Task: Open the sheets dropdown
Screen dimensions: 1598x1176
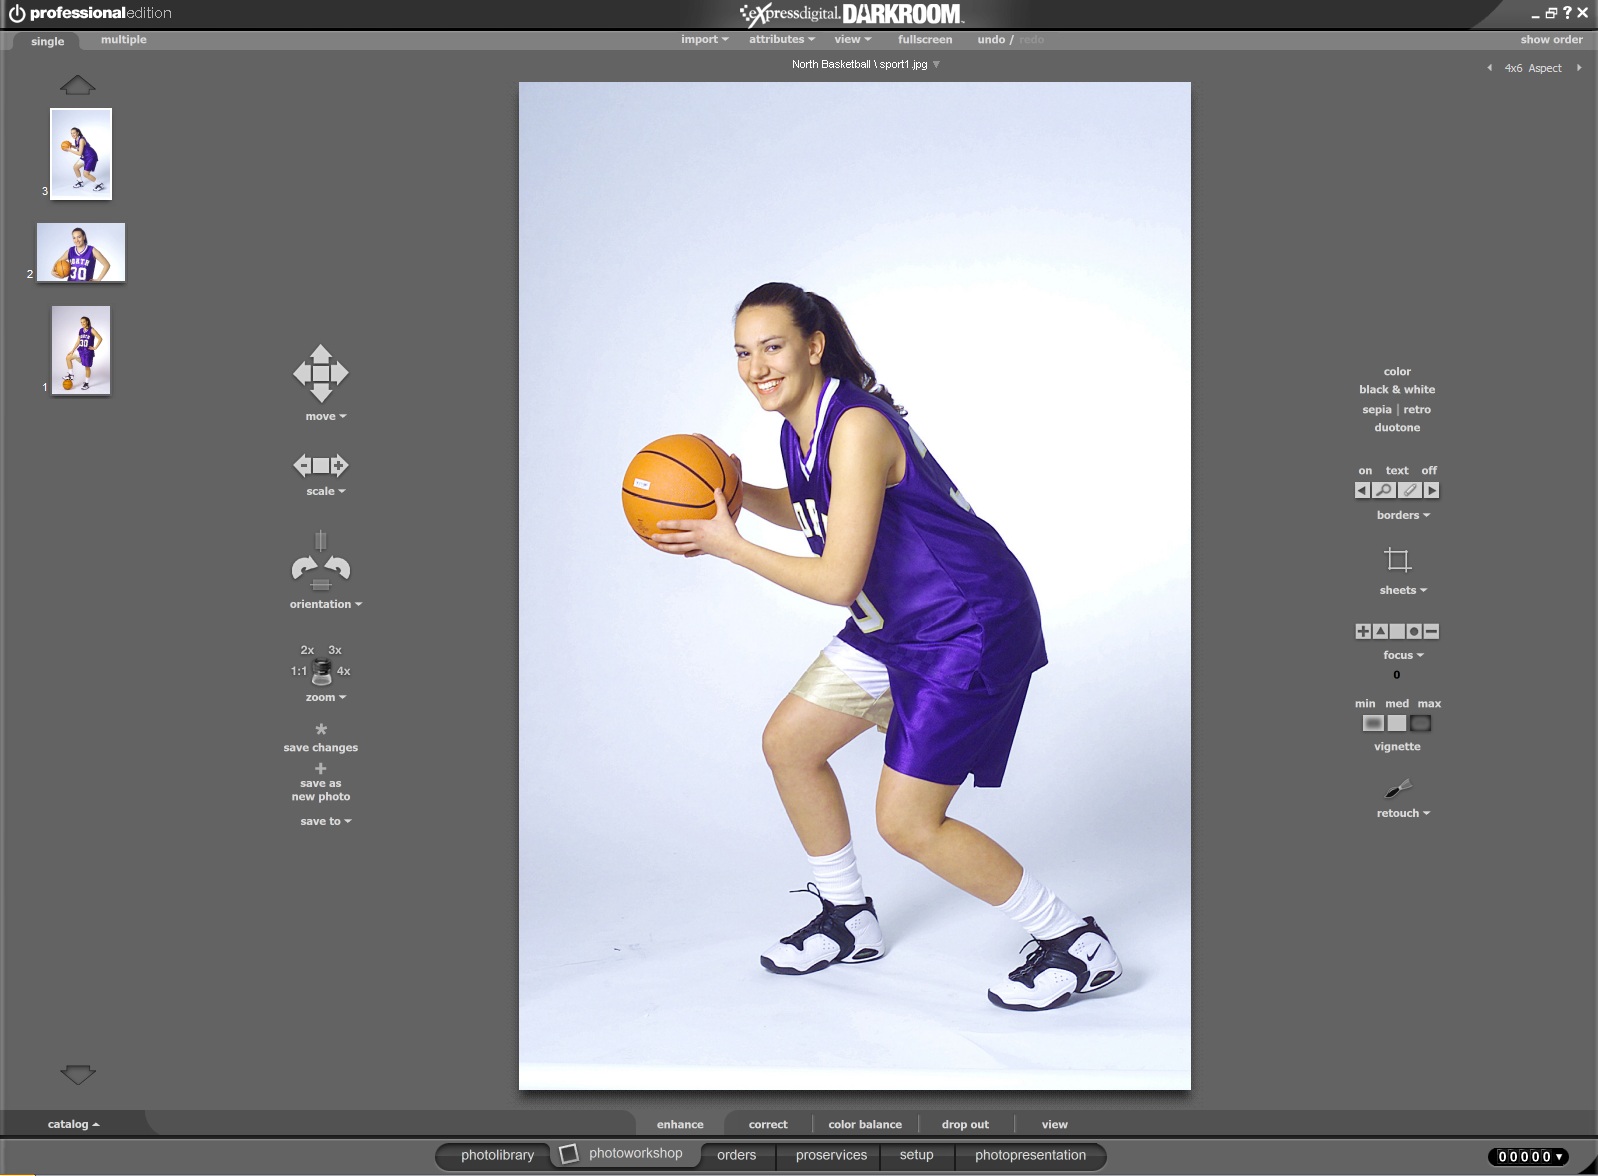Action: click(1403, 591)
